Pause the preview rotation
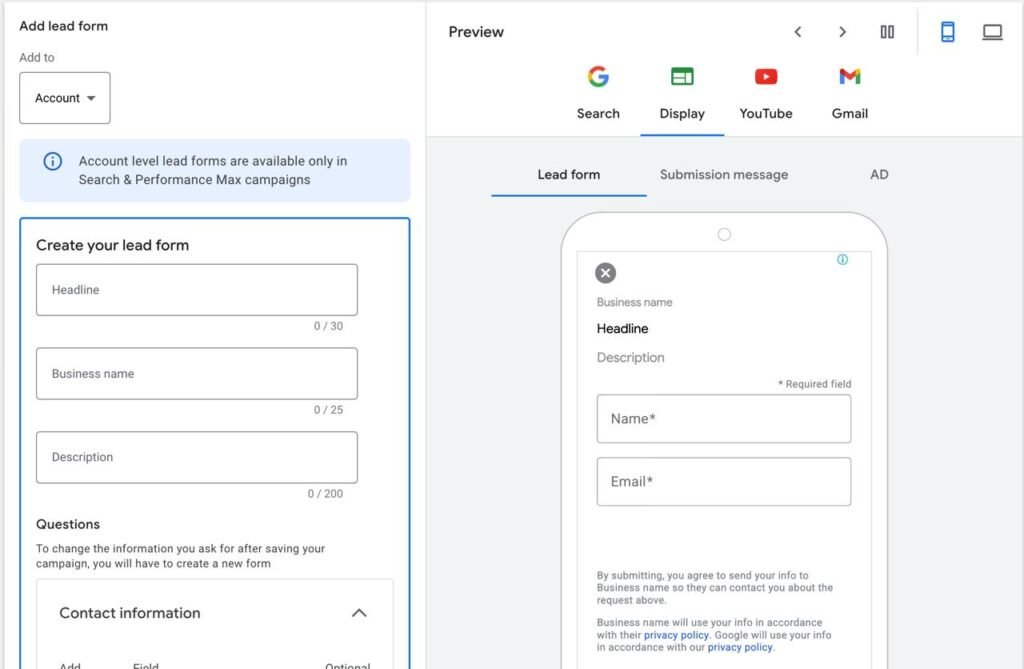 [x=887, y=32]
